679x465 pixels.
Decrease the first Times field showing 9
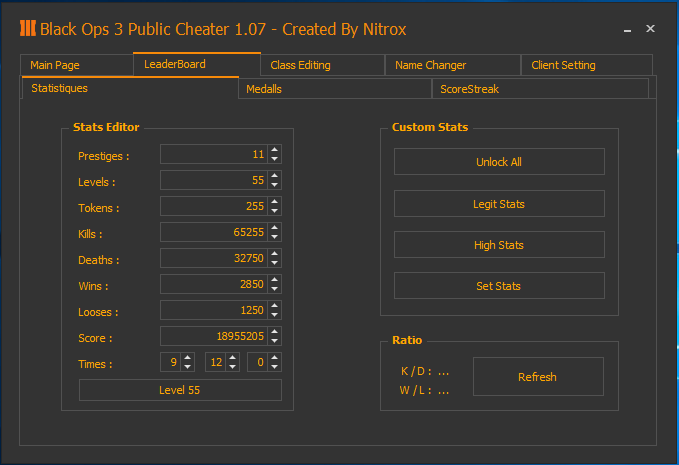pyautogui.click(x=188, y=367)
